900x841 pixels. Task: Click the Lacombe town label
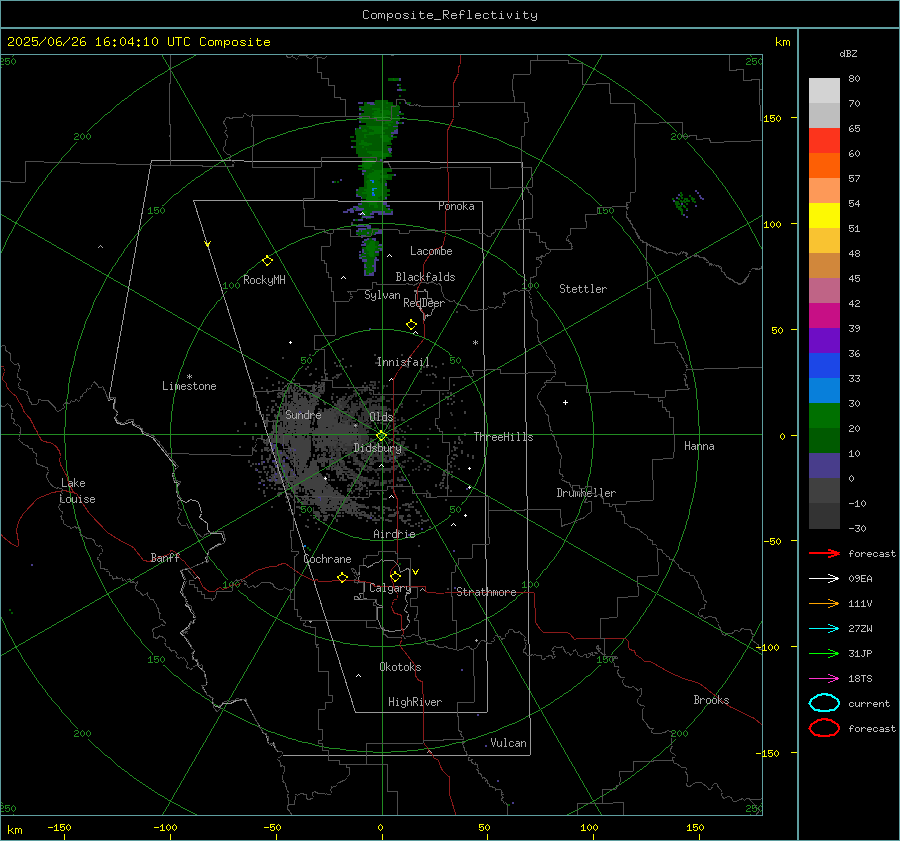pos(431,251)
